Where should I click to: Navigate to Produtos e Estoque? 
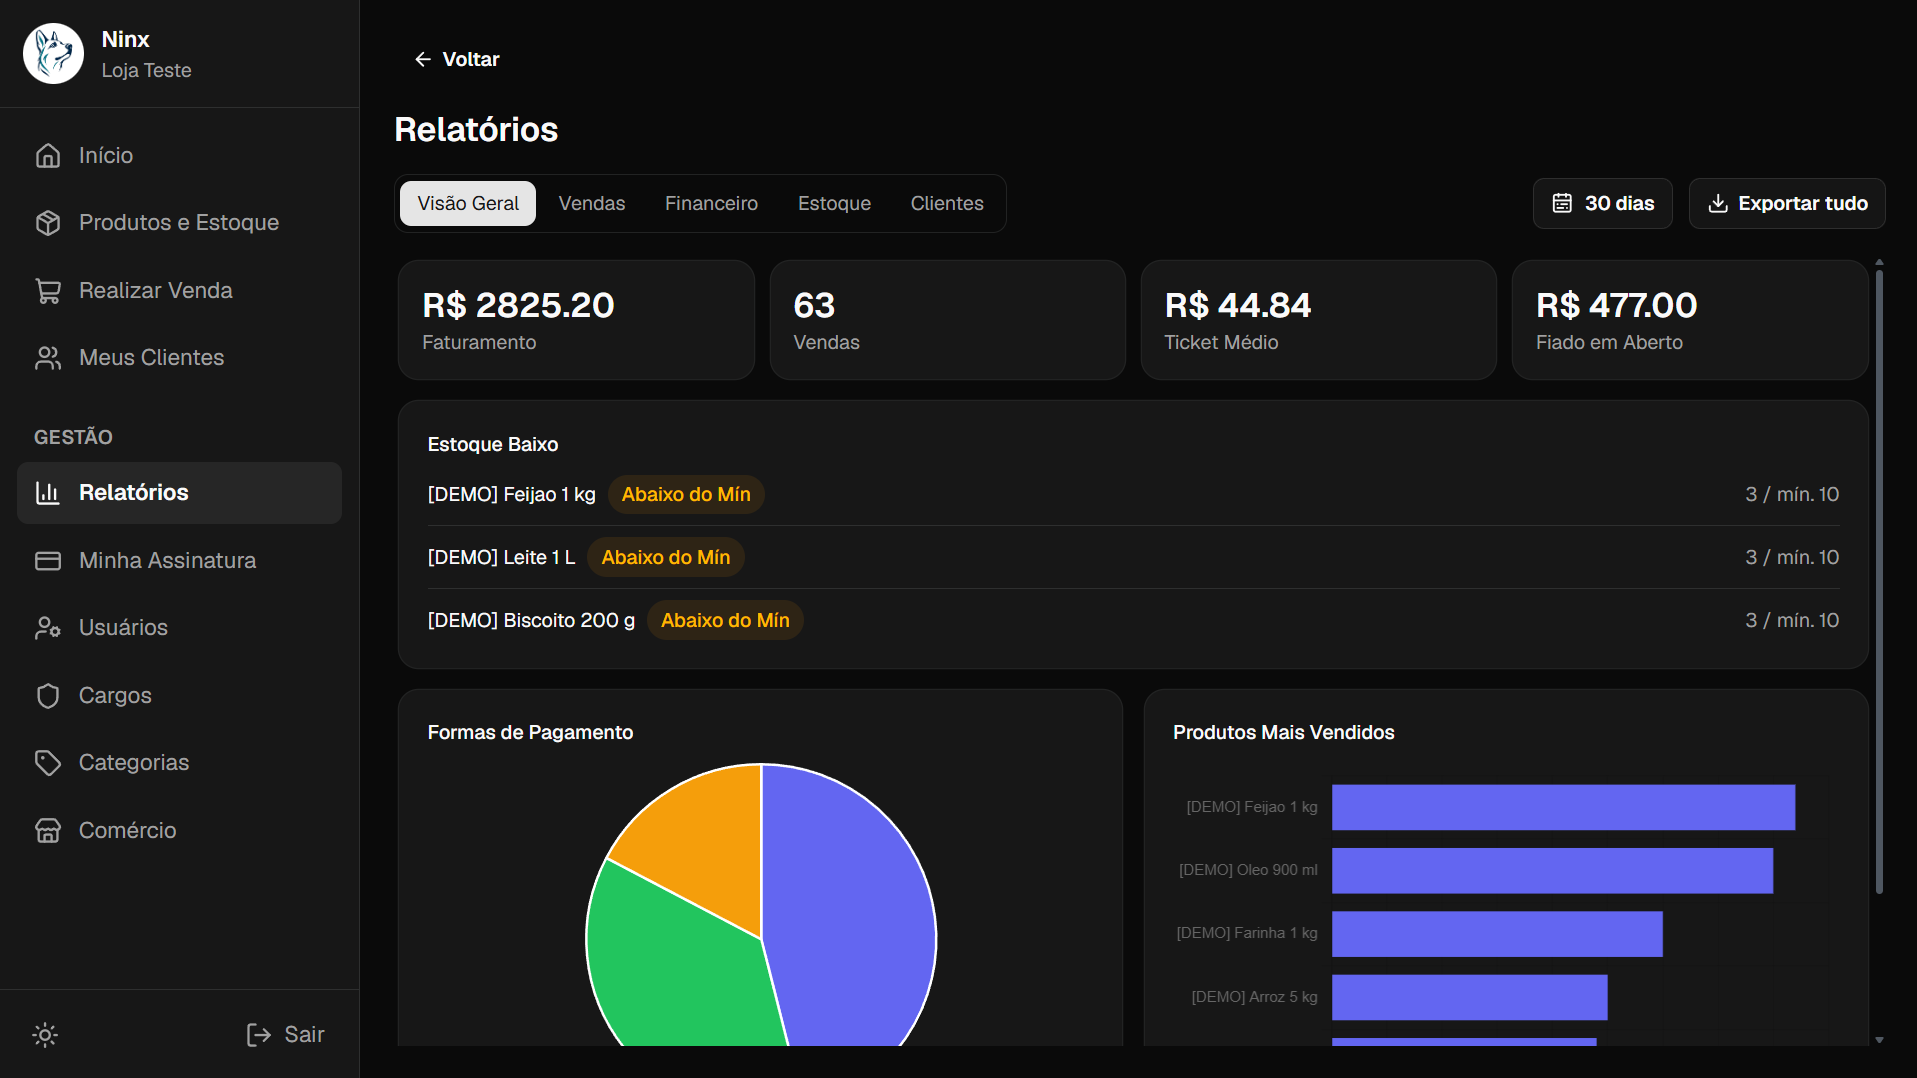179,223
